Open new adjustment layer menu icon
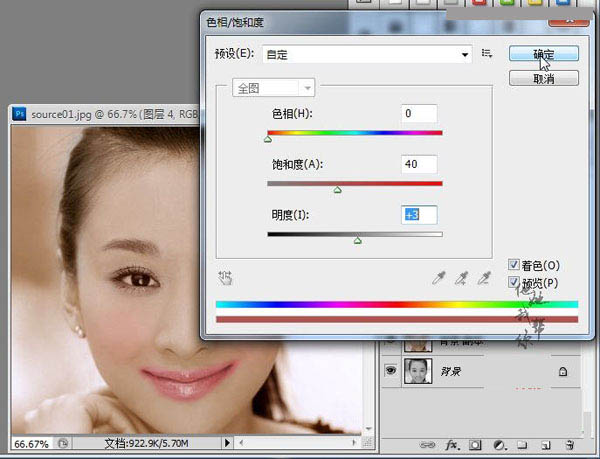This screenshot has width=600, height=459. click(x=499, y=445)
